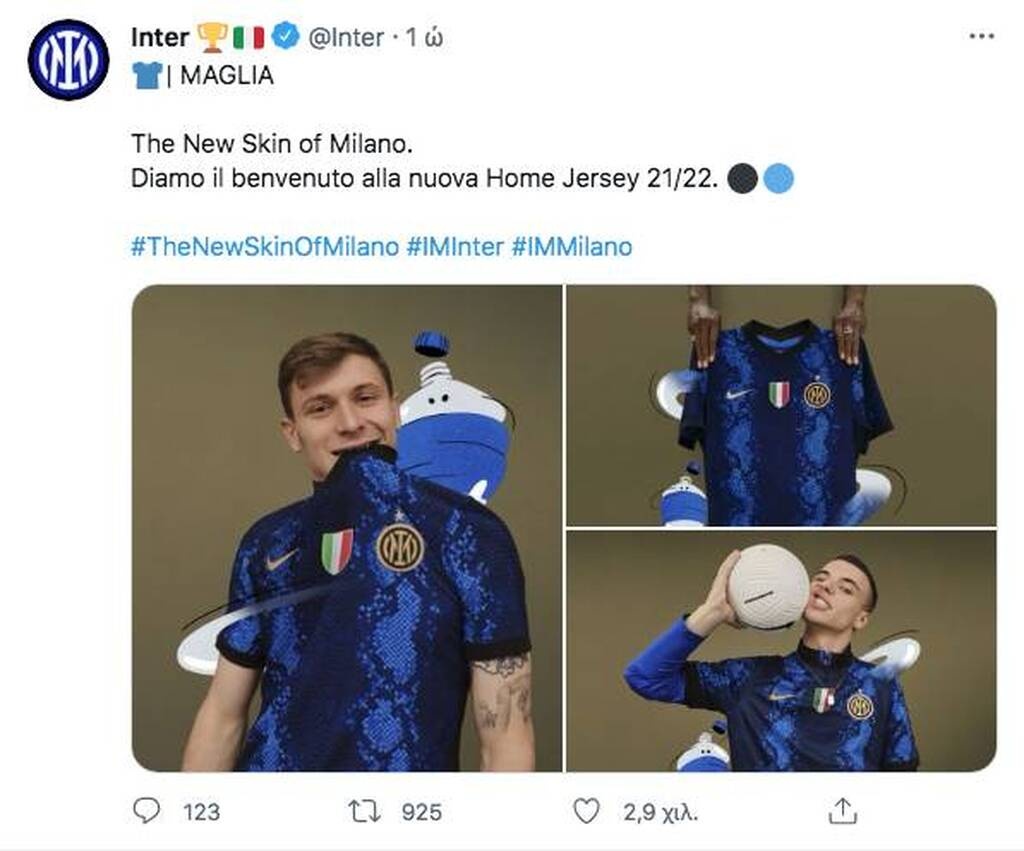Click the trophy emoji beside Inter name
The width and height of the screenshot is (1024, 851).
[x=212, y=38]
